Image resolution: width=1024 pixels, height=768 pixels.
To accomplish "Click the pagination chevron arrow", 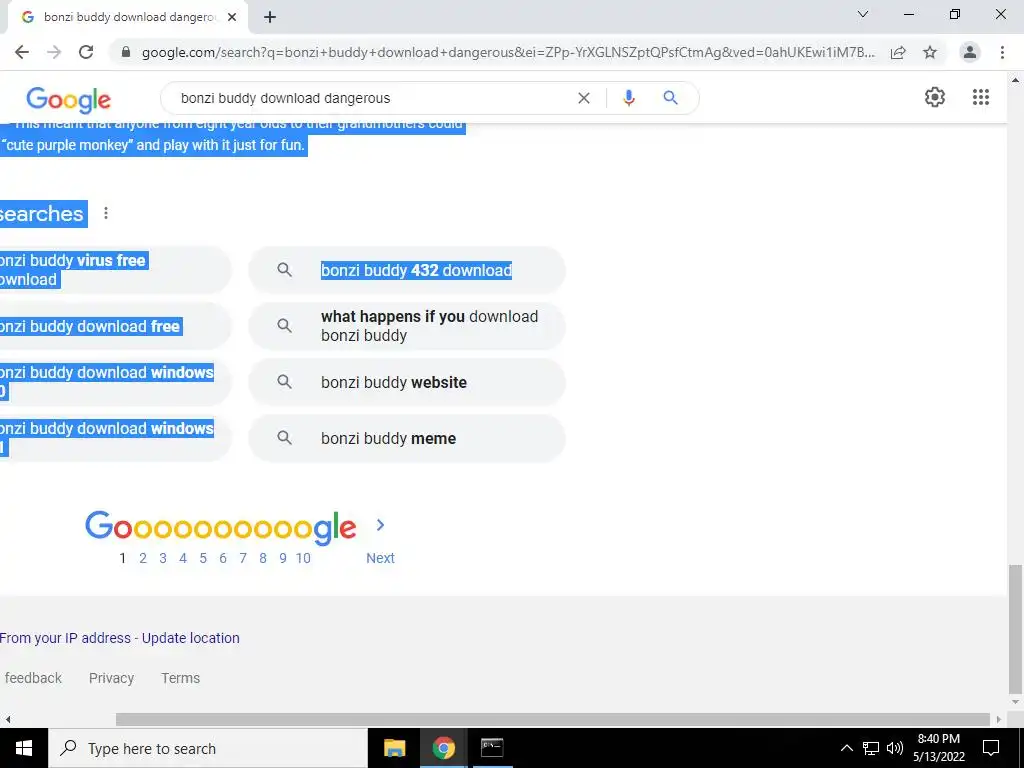I will pyautogui.click(x=380, y=525).
